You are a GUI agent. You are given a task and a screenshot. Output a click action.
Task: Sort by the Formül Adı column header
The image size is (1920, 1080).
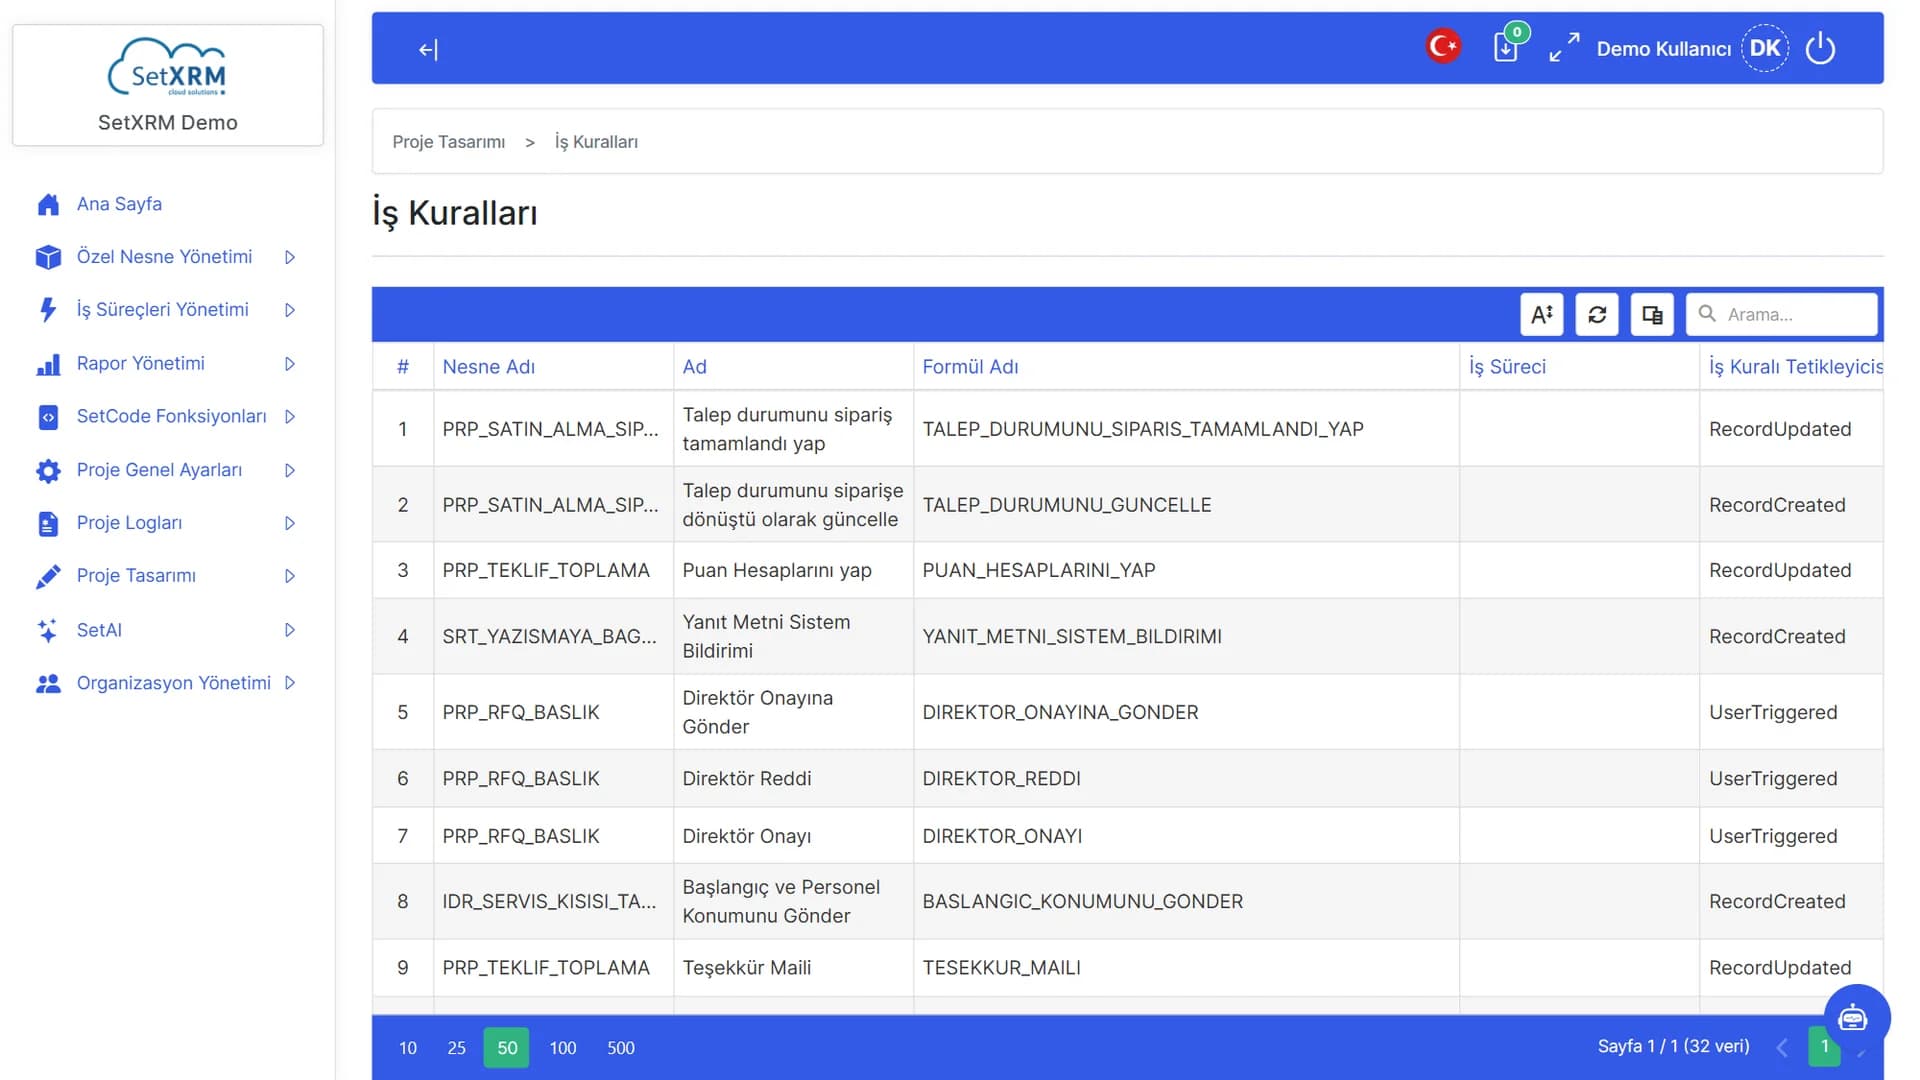coord(970,367)
